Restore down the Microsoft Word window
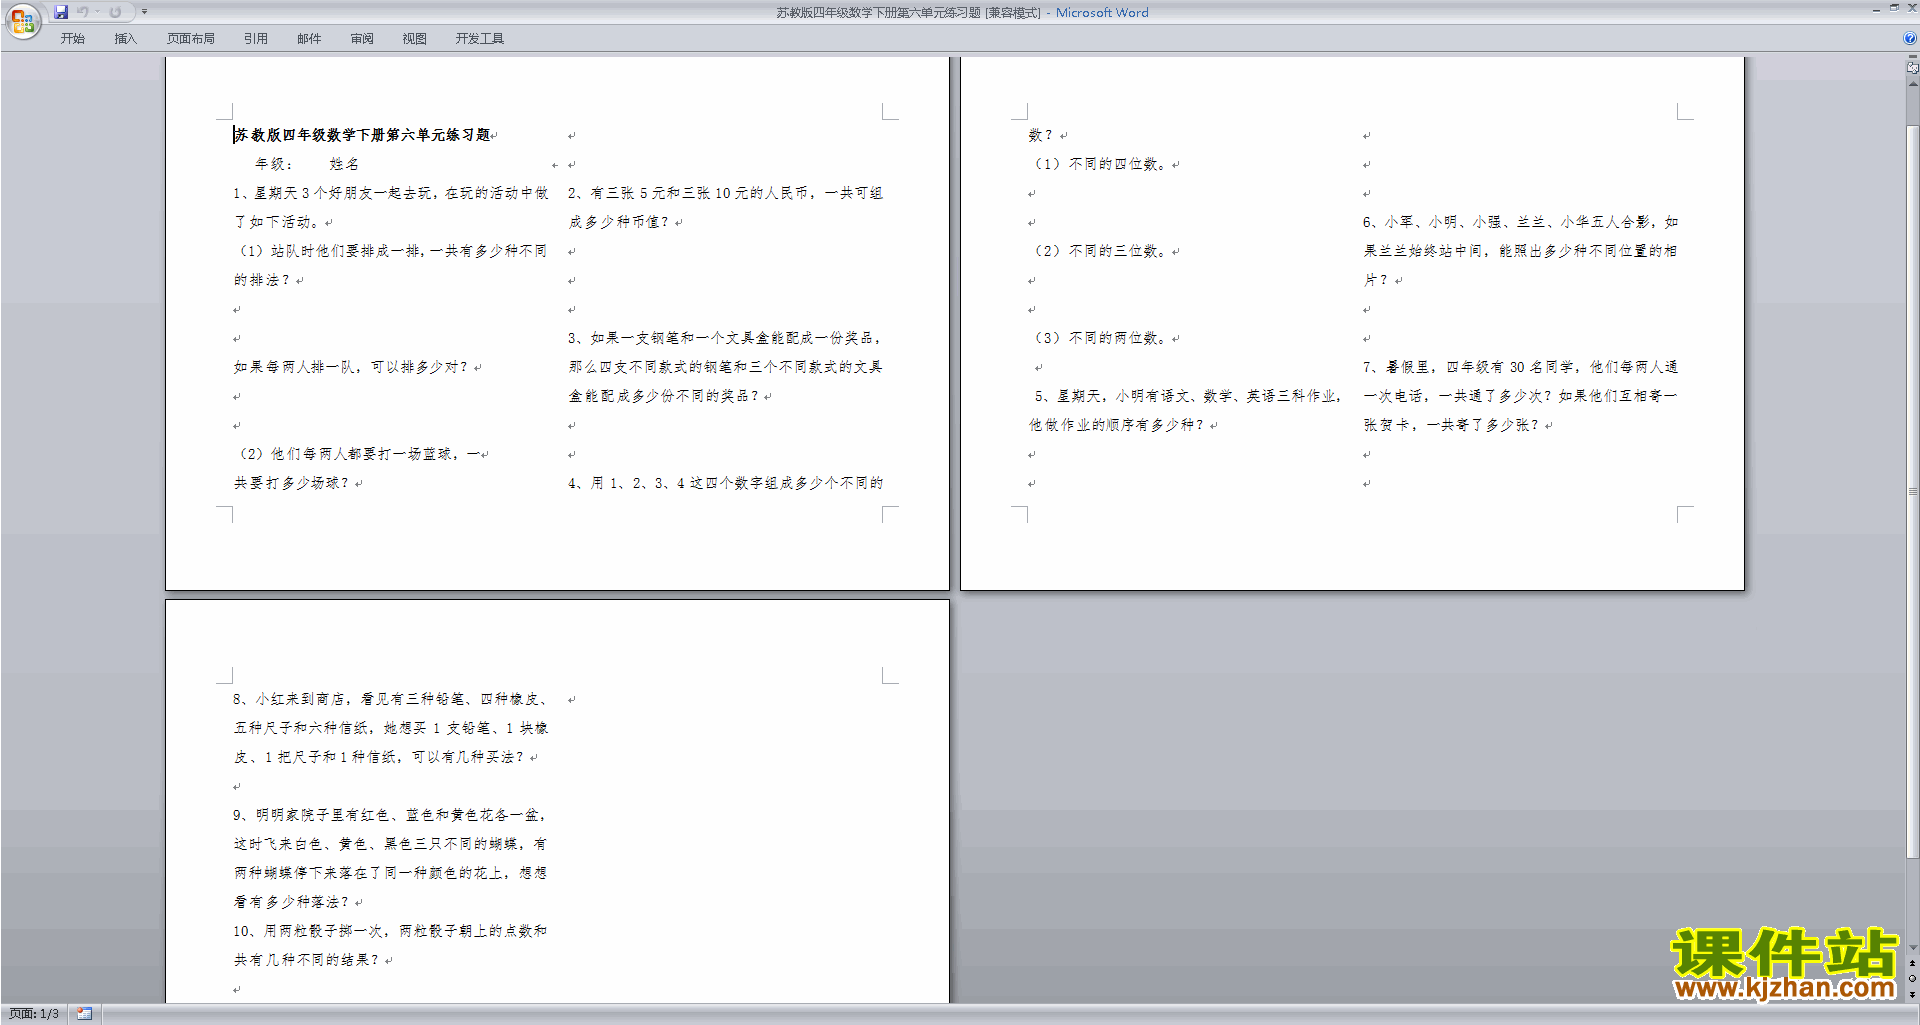Viewport: 1920px width, 1025px height. [x=1894, y=9]
